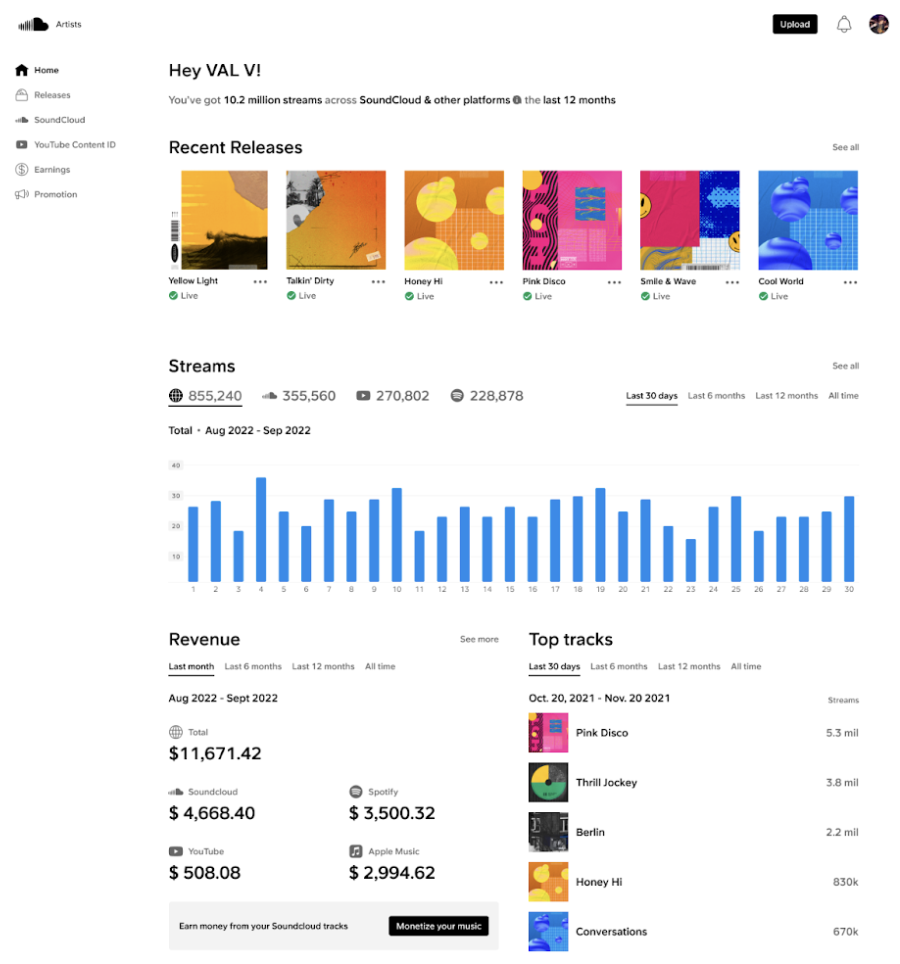Viewport: 900px width, 964px height.
Task: Open the options menu for Yellow Light
Action: click(x=260, y=282)
